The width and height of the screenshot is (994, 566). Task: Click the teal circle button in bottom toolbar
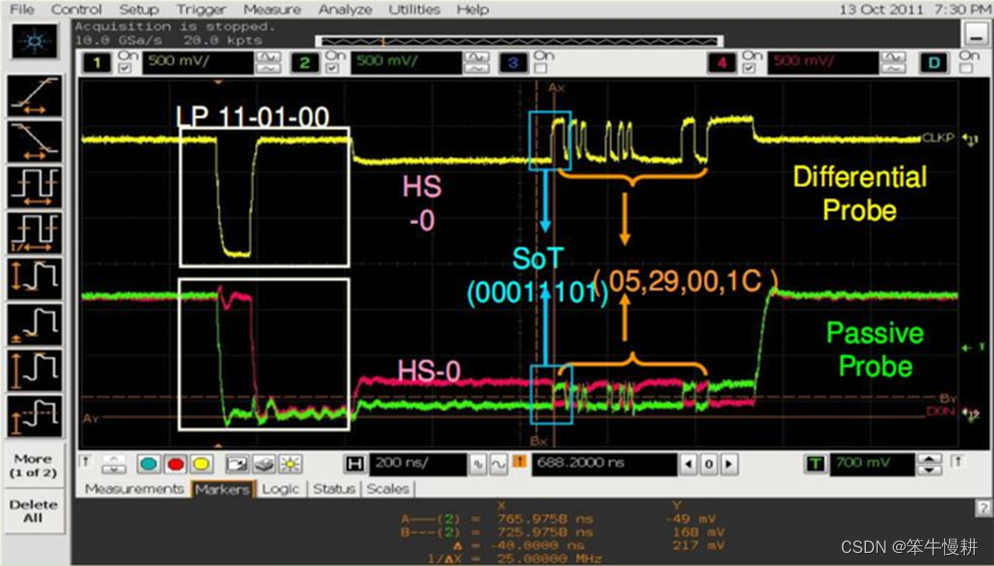(148, 464)
